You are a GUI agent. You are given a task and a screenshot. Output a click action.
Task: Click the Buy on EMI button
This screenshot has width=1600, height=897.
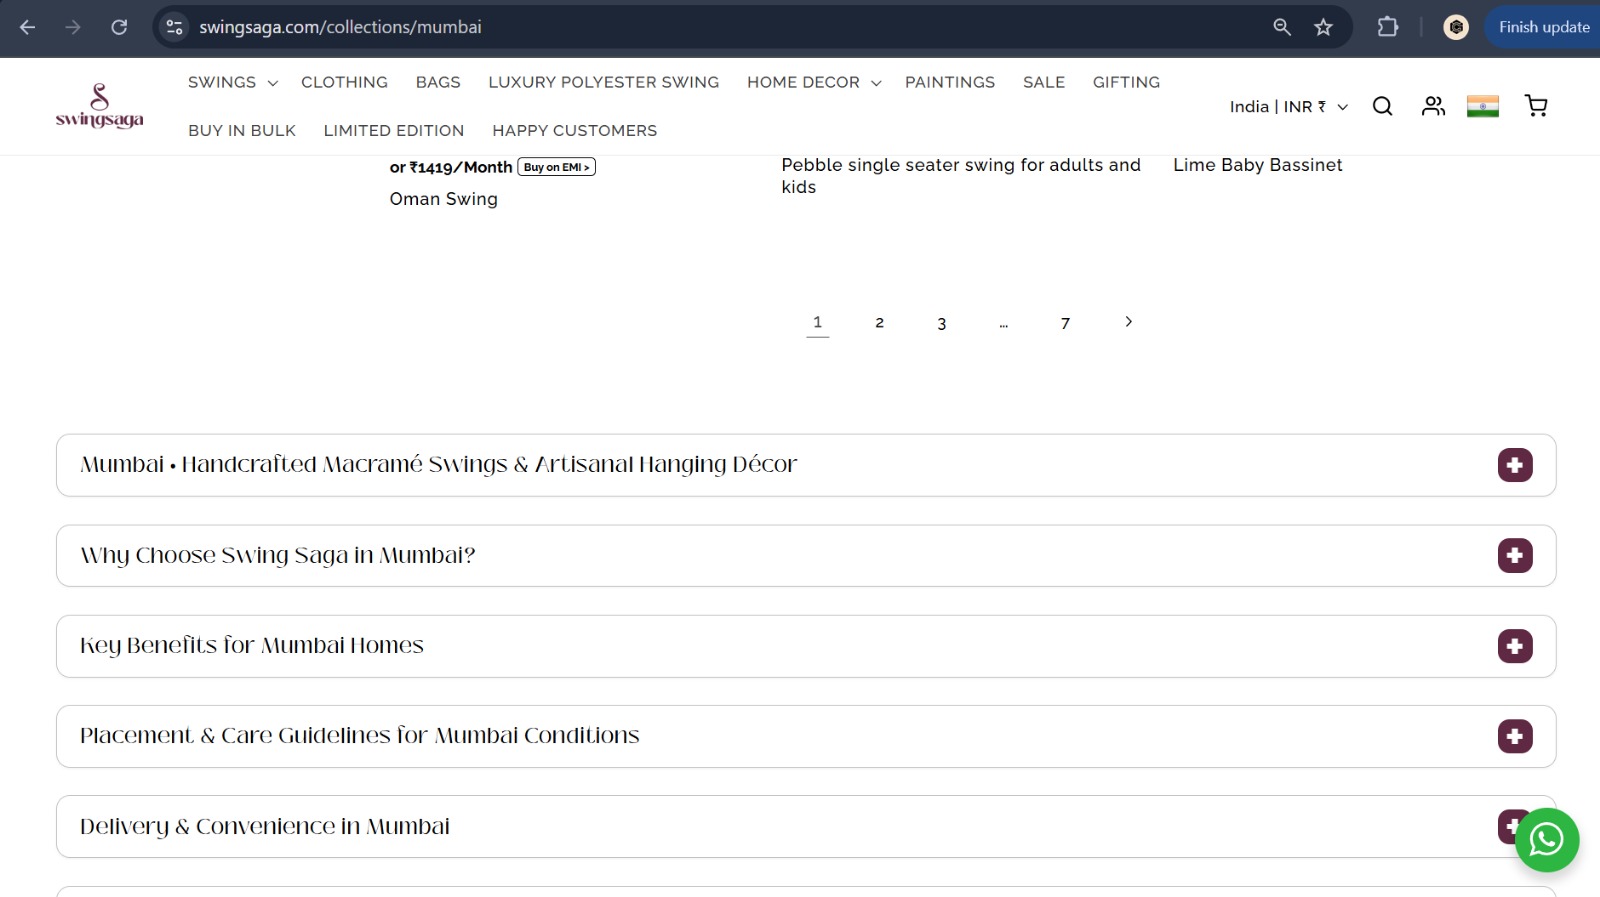[557, 167]
